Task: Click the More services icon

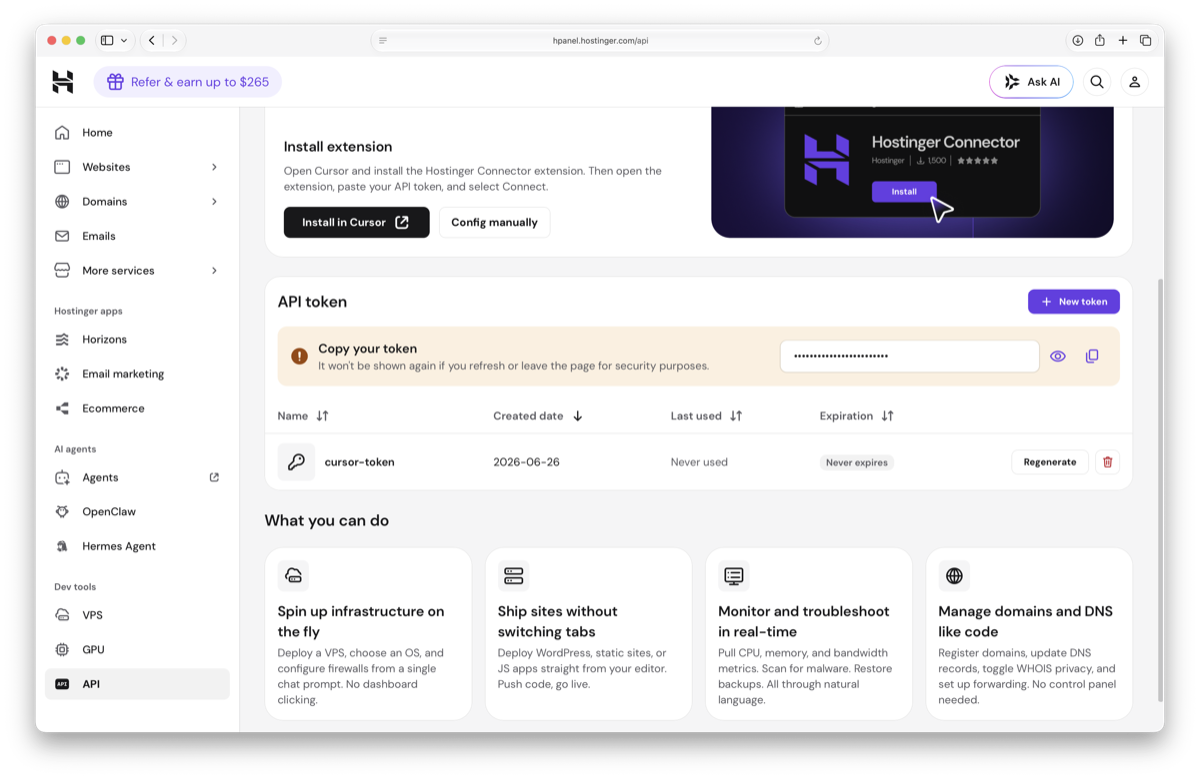Action: (x=62, y=270)
